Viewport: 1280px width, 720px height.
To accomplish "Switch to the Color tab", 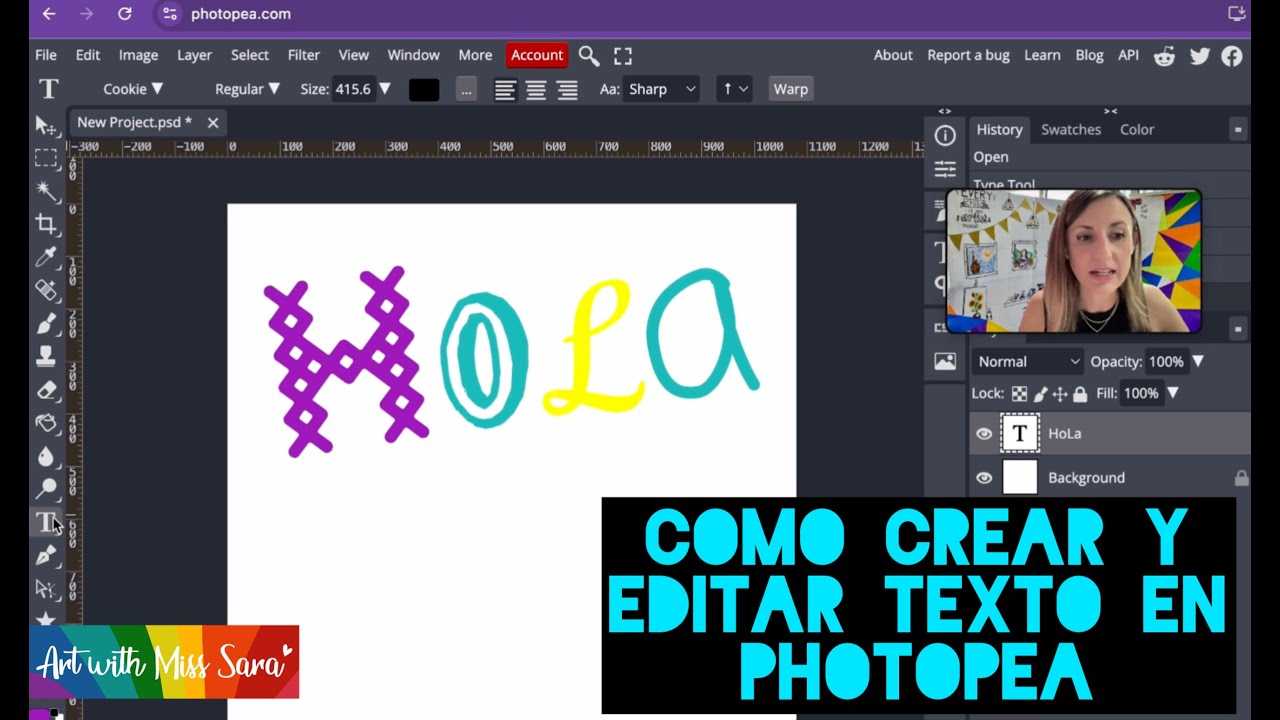I will tap(1137, 129).
